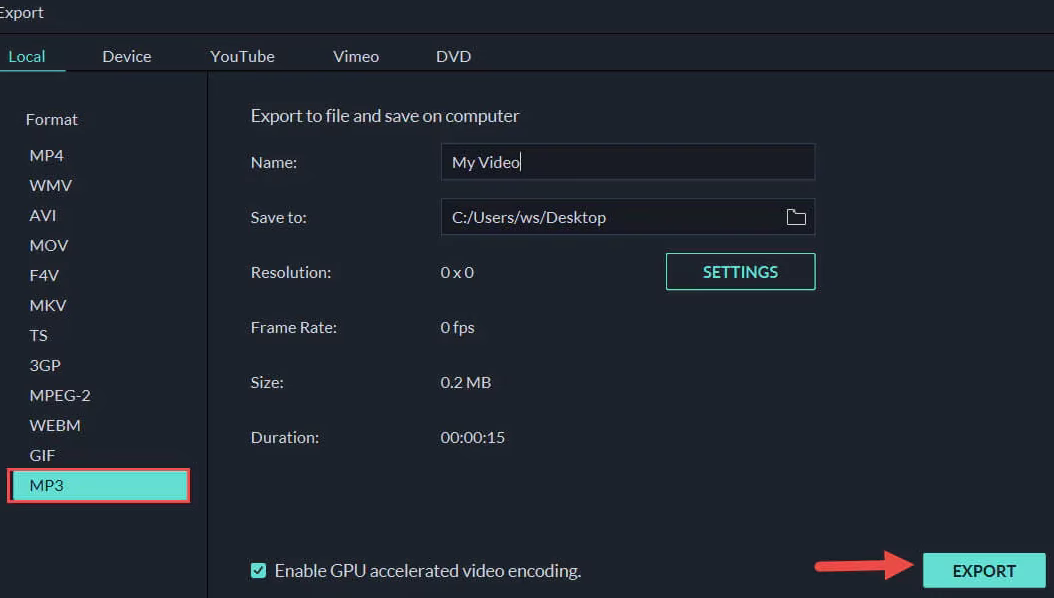This screenshot has height=598, width=1054.
Task: Open the YouTube export tab
Action: [242, 56]
